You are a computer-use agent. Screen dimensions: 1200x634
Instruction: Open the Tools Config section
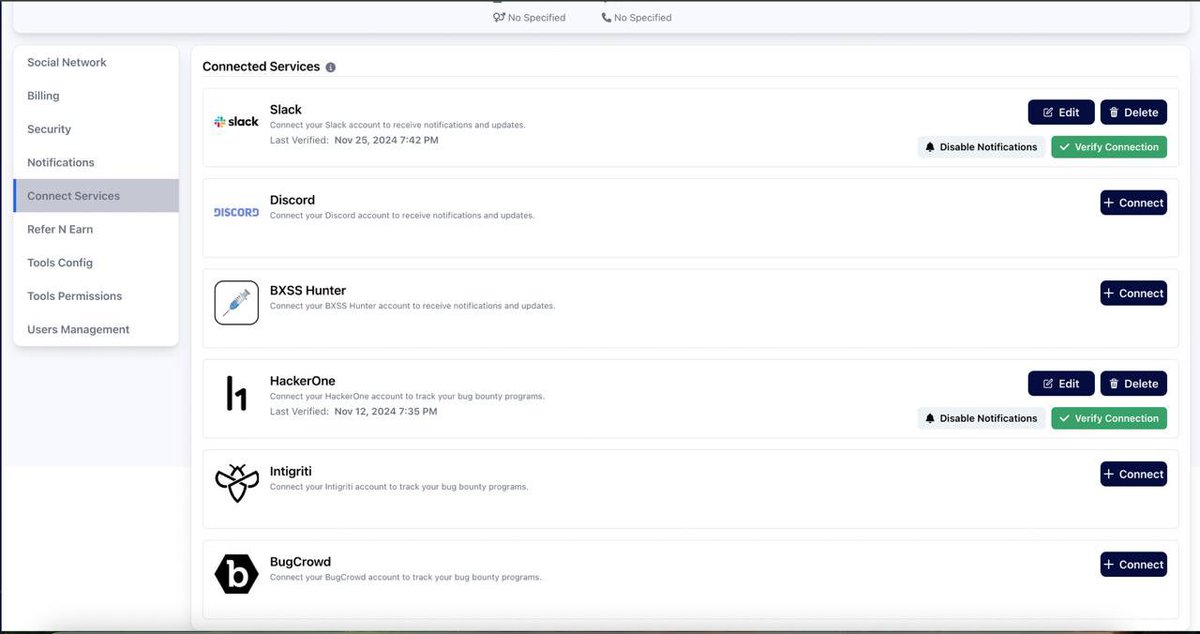point(96,262)
